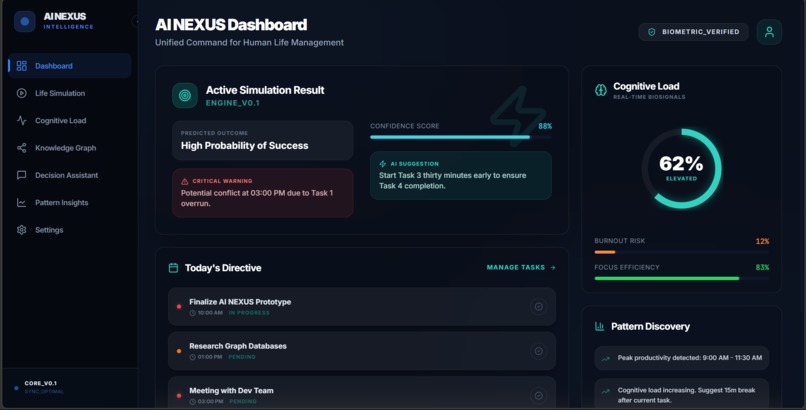Click the Cognitive Load pulse icon
The image size is (806, 410).
pos(22,120)
